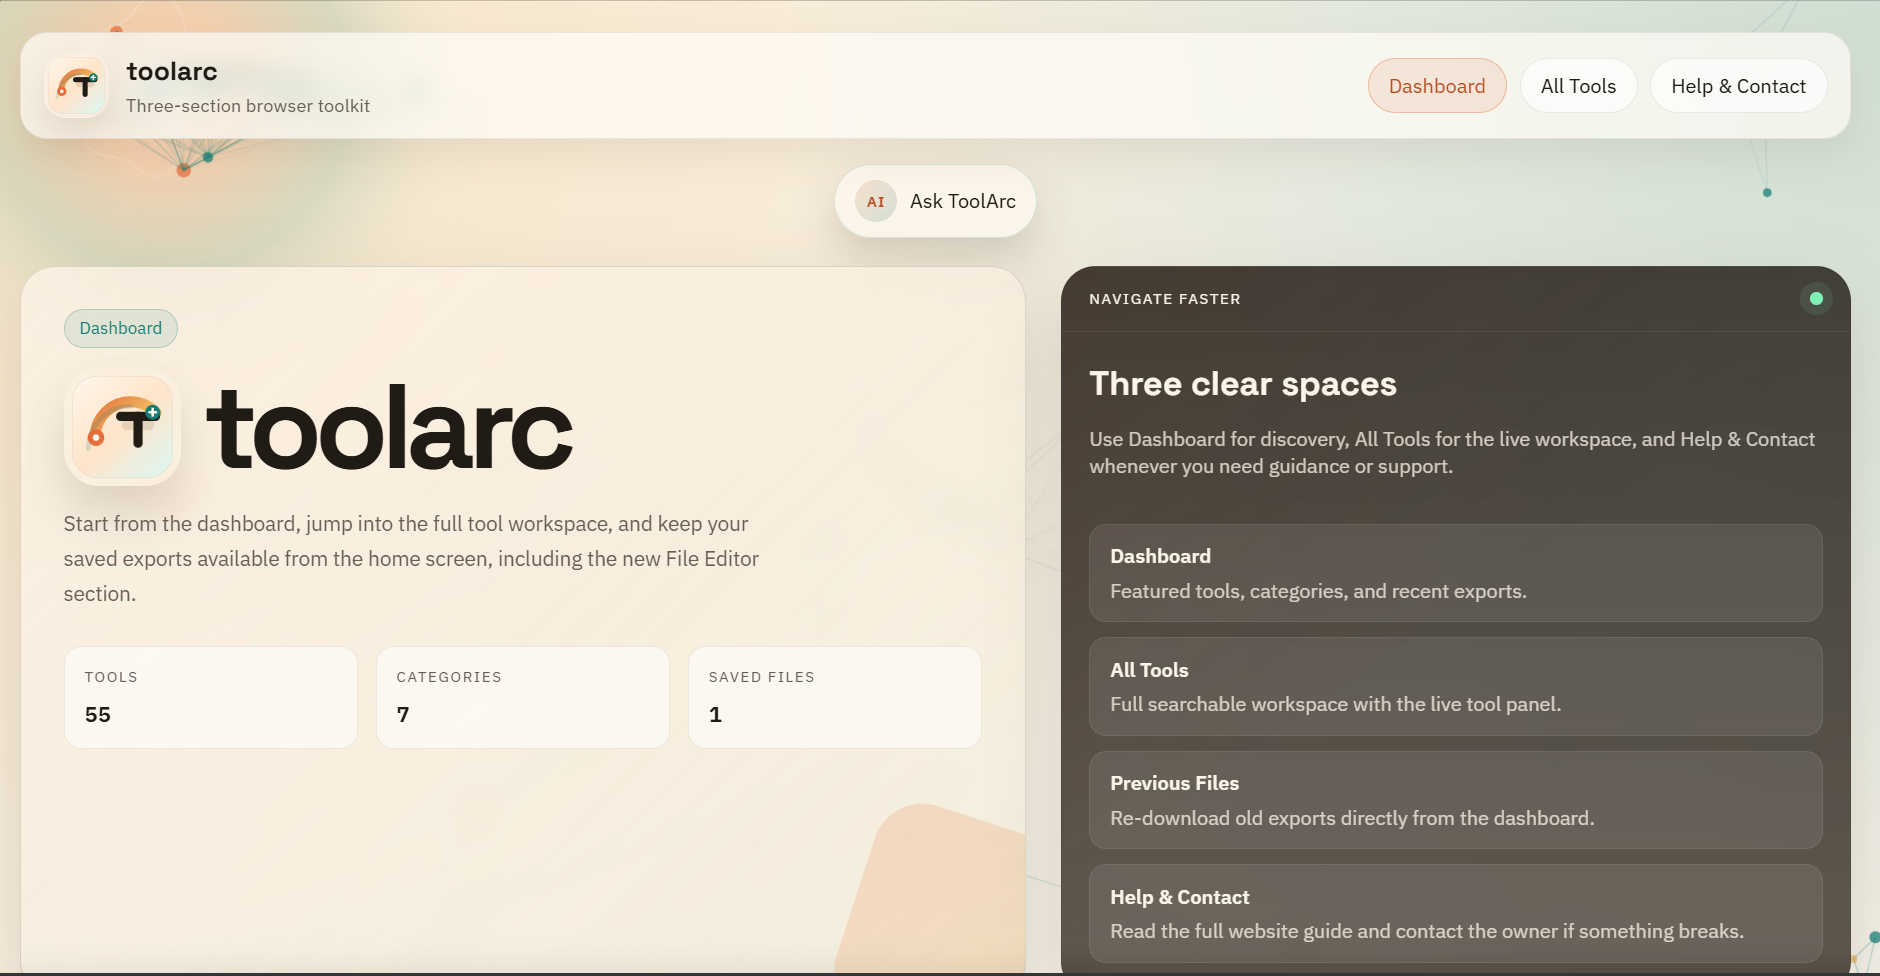
Task: Open the All Tools workspace card
Action: (x=1455, y=686)
